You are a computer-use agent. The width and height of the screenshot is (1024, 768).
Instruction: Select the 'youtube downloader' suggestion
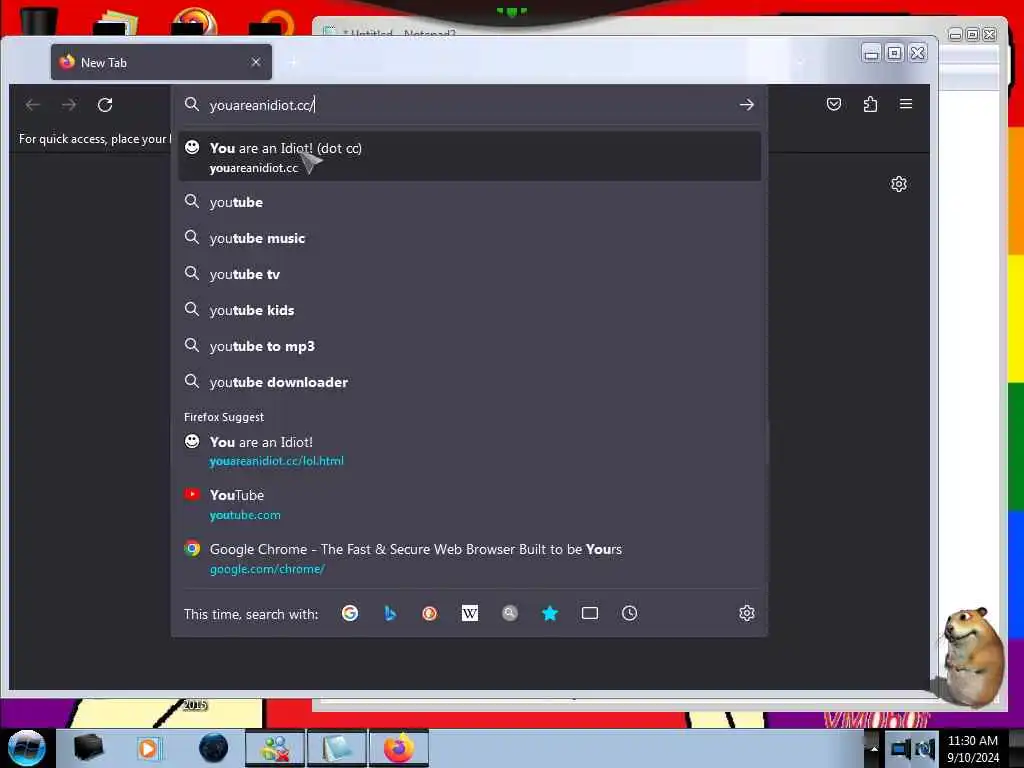click(x=469, y=381)
